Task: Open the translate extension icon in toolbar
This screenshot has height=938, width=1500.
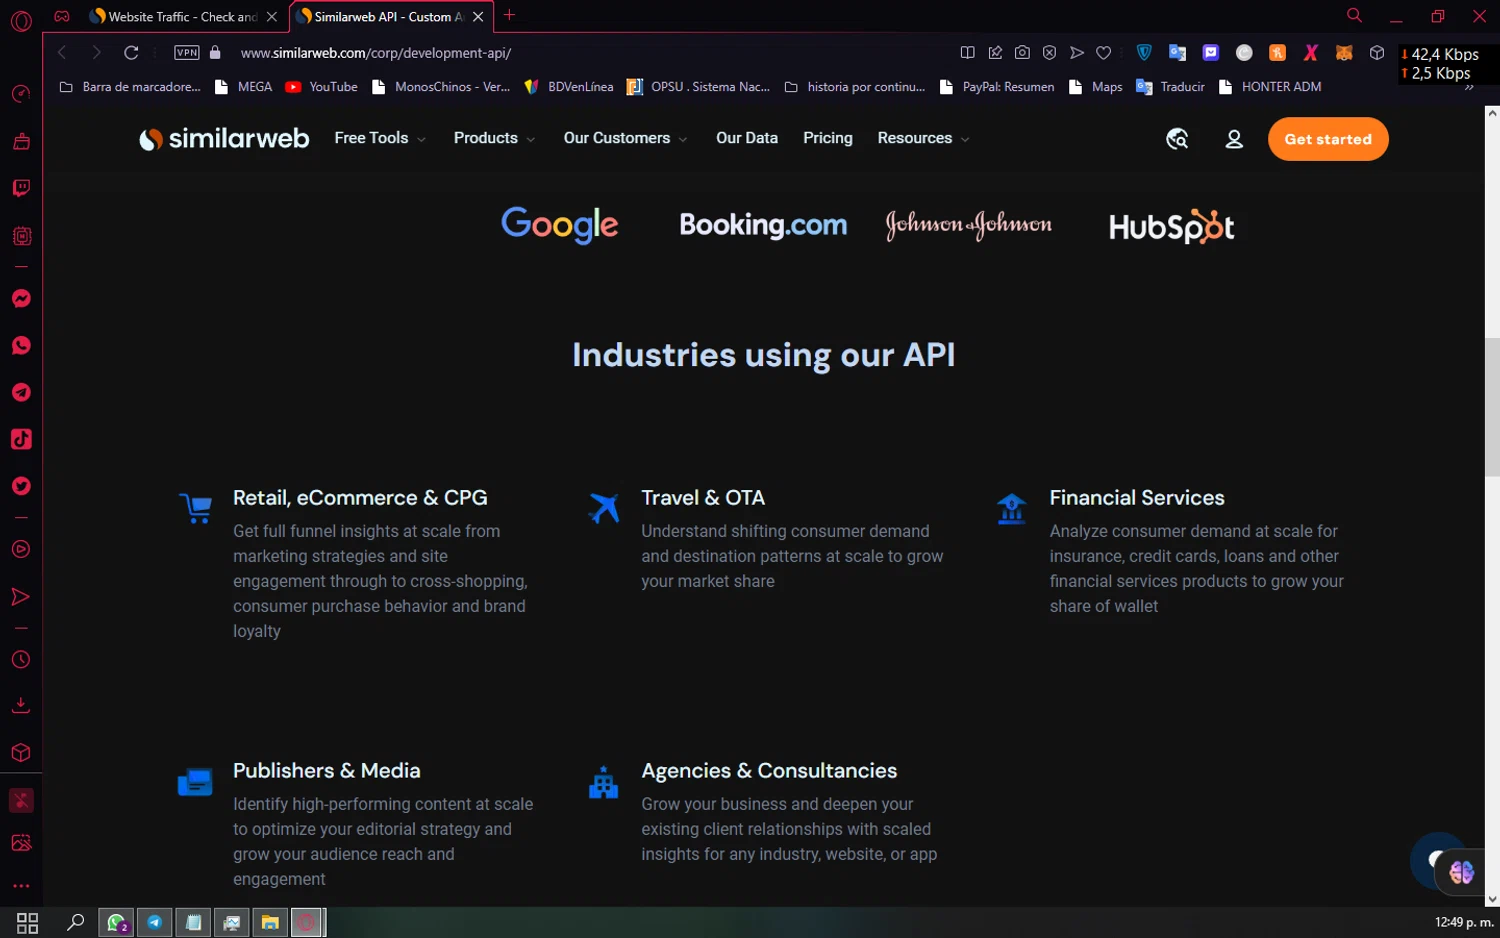Action: [1177, 52]
